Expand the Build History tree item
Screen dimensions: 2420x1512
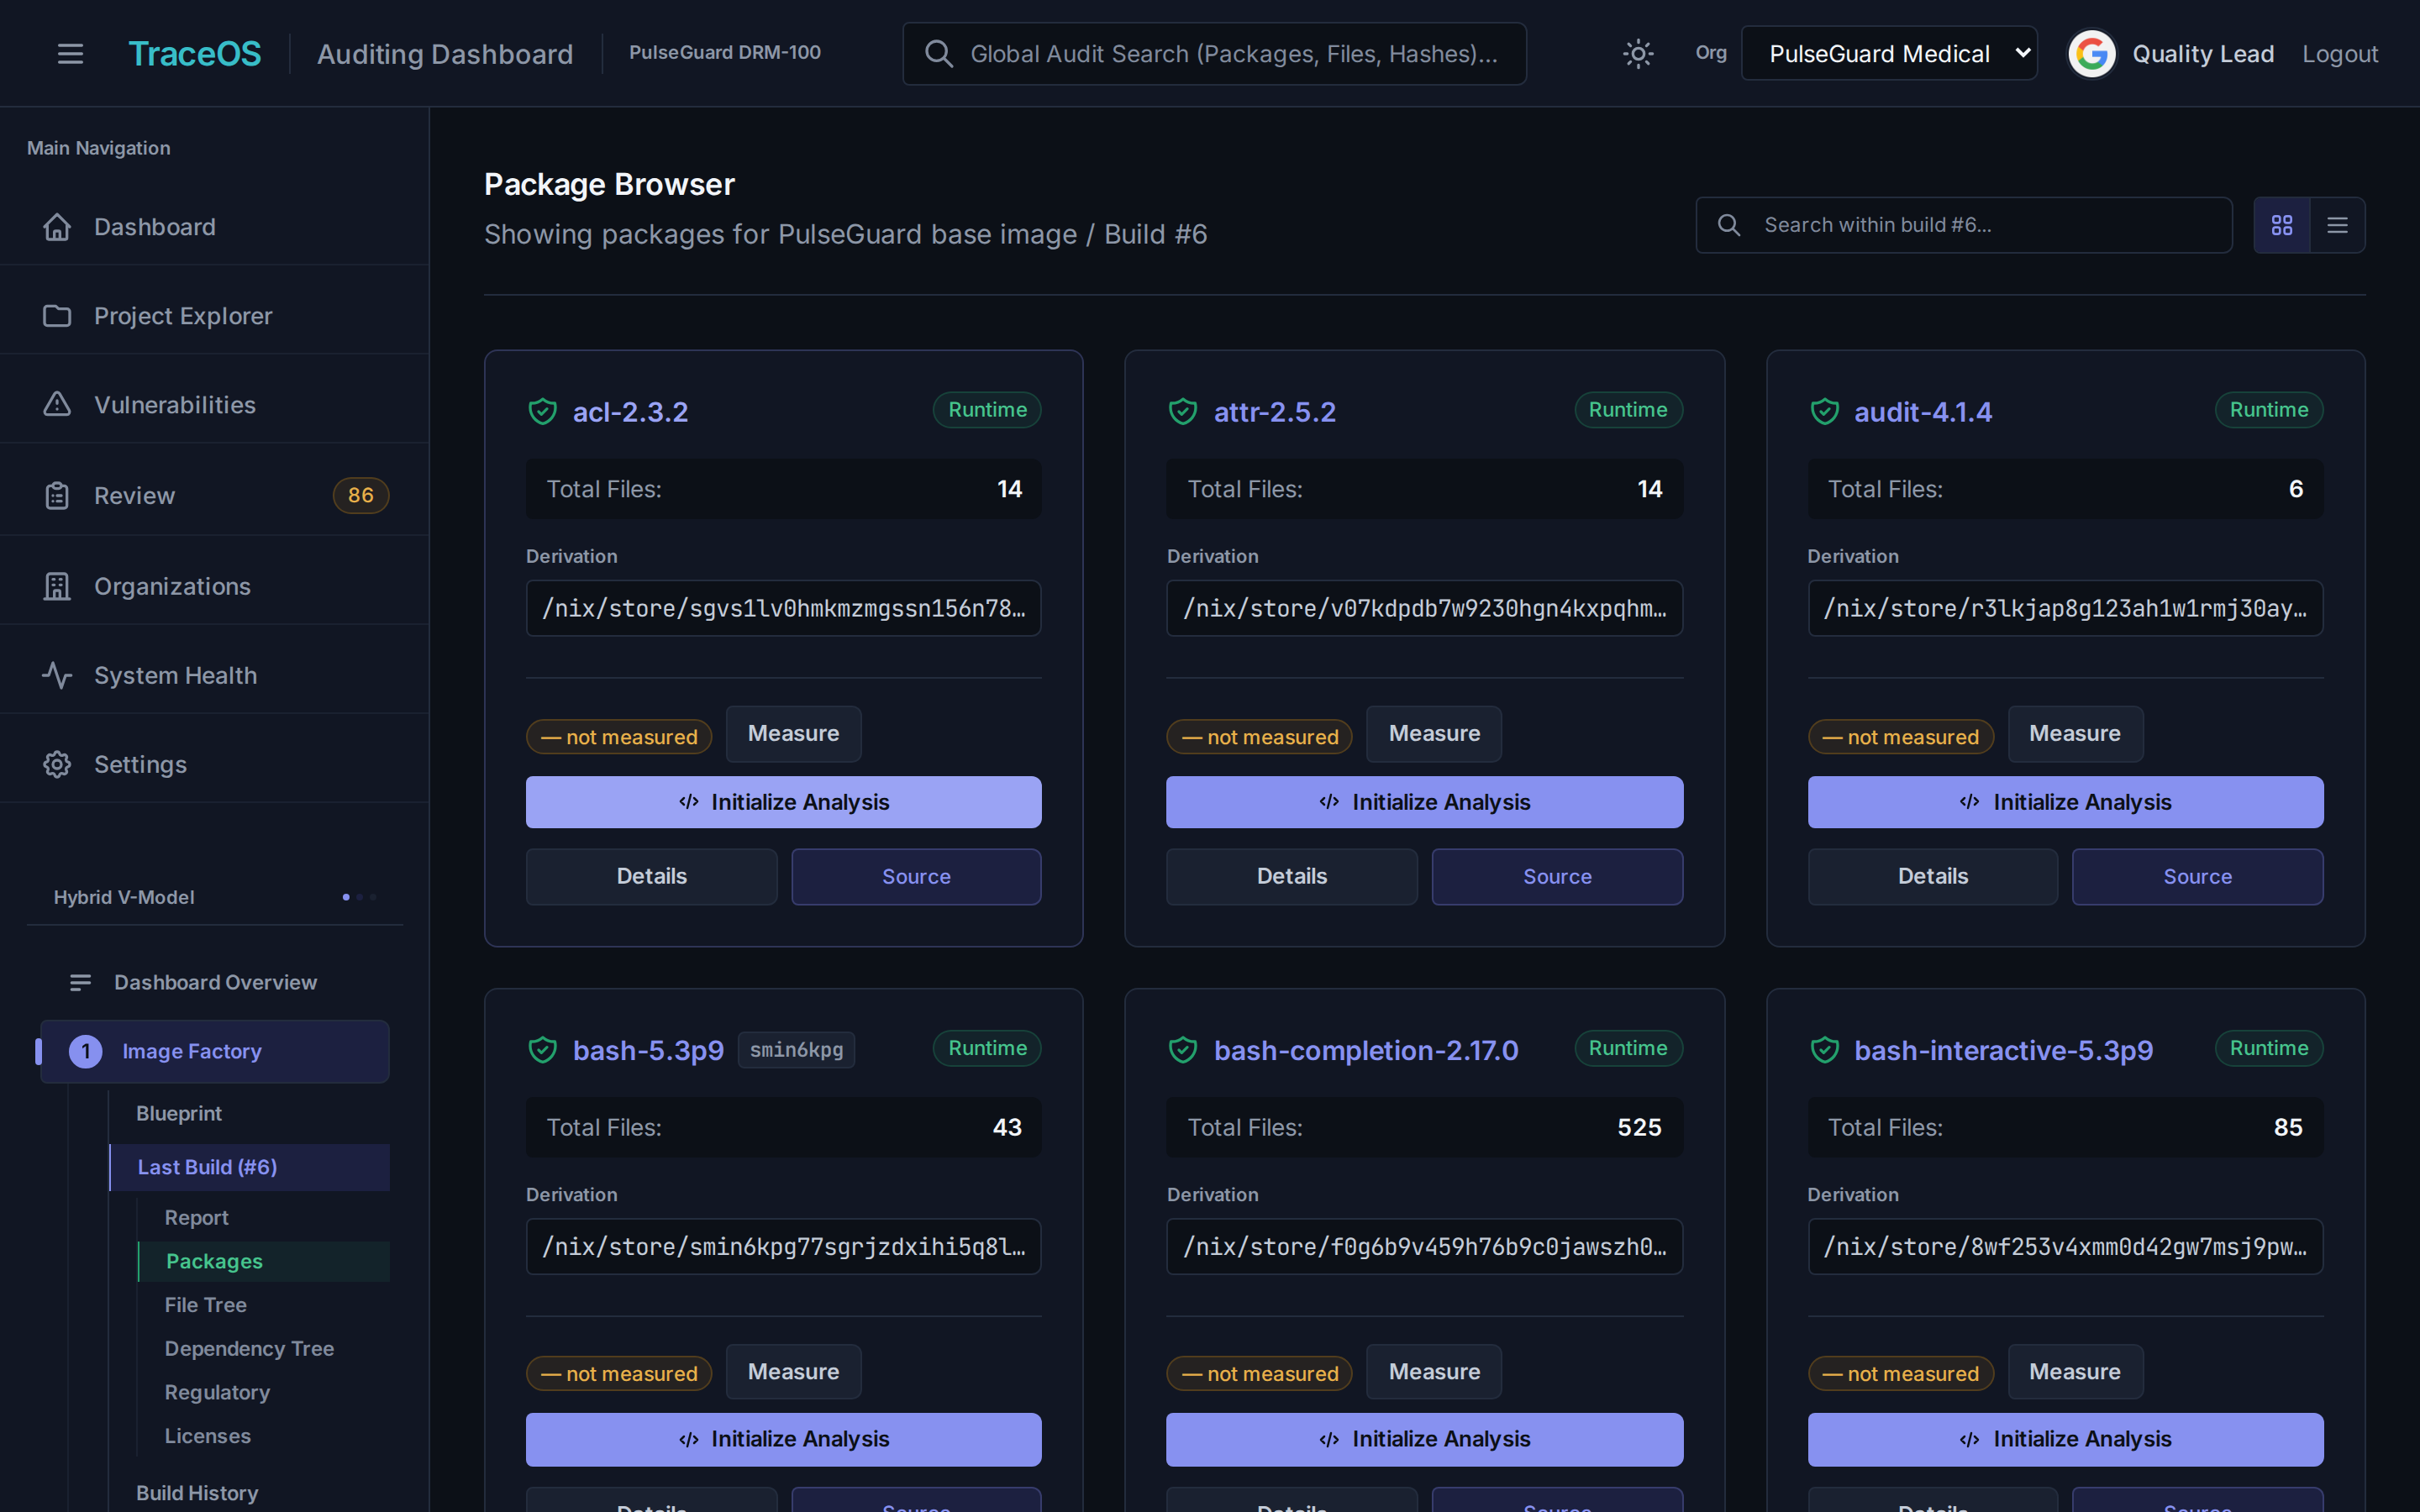coord(197,1493)
